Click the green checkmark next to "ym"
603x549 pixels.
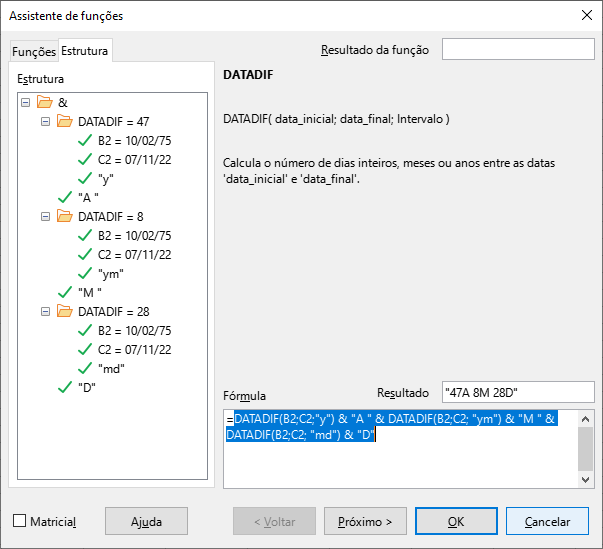pos(85,273)
